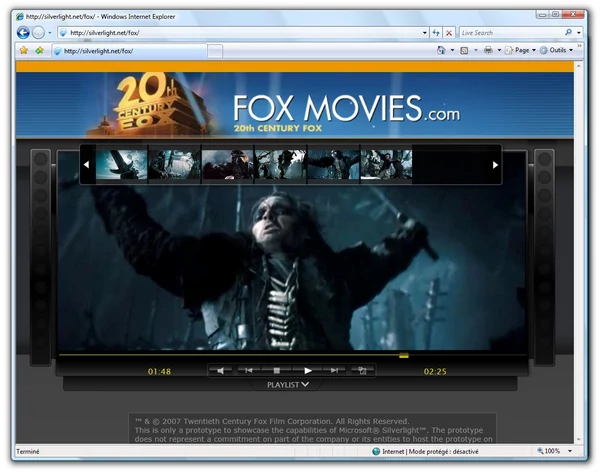600x472 pixels.
Task: Open a new blank tab
Action: tap(215, 51)
